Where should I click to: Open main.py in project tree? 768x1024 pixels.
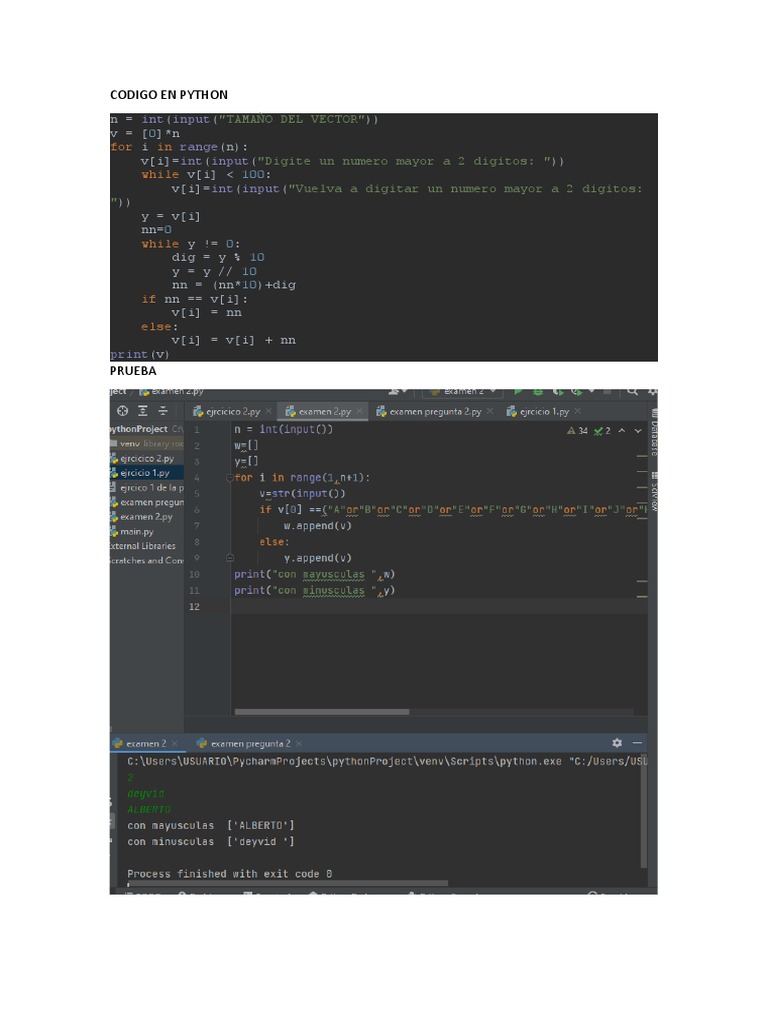pos(136,532)
